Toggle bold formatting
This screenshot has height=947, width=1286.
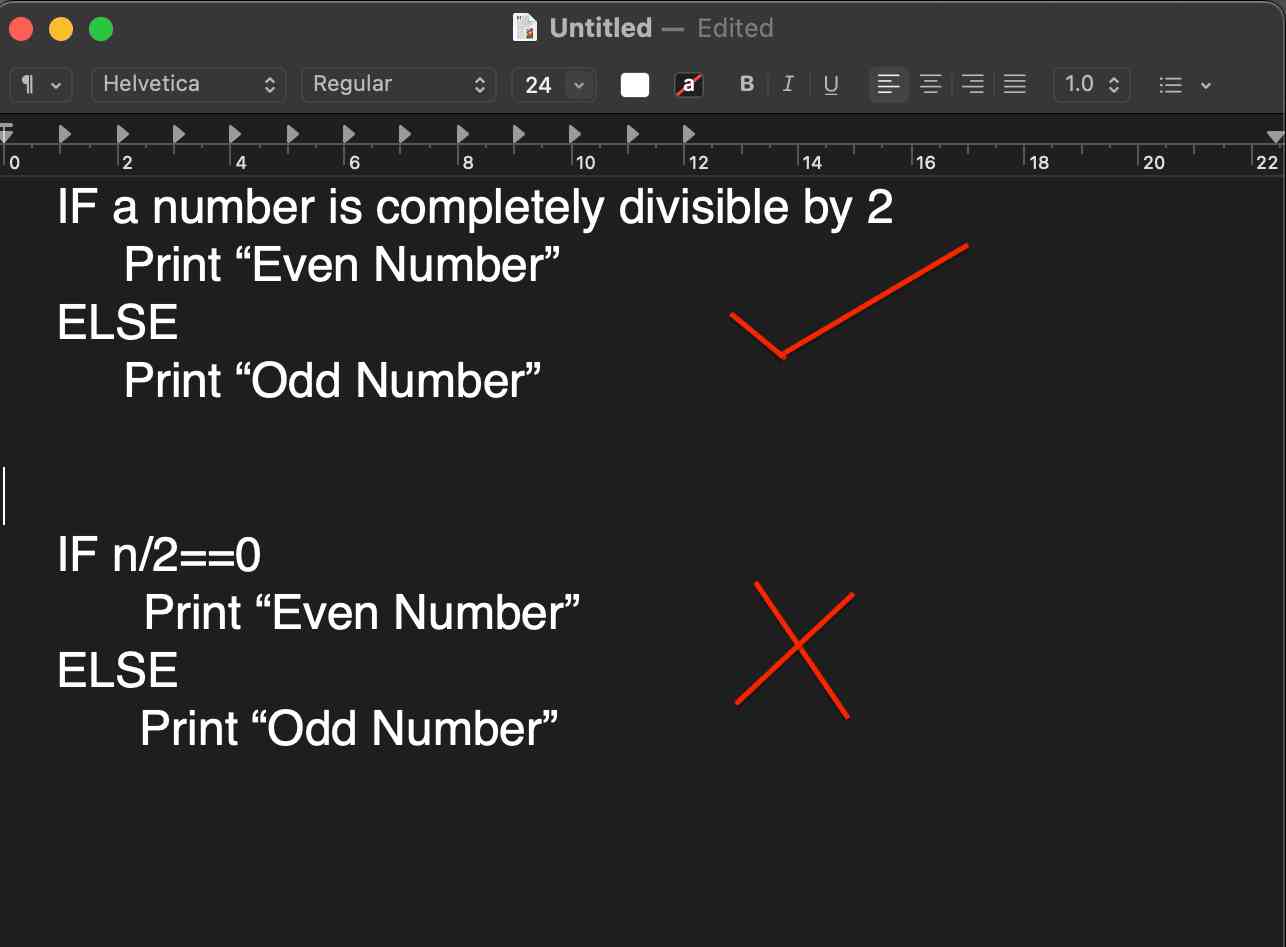746,85
